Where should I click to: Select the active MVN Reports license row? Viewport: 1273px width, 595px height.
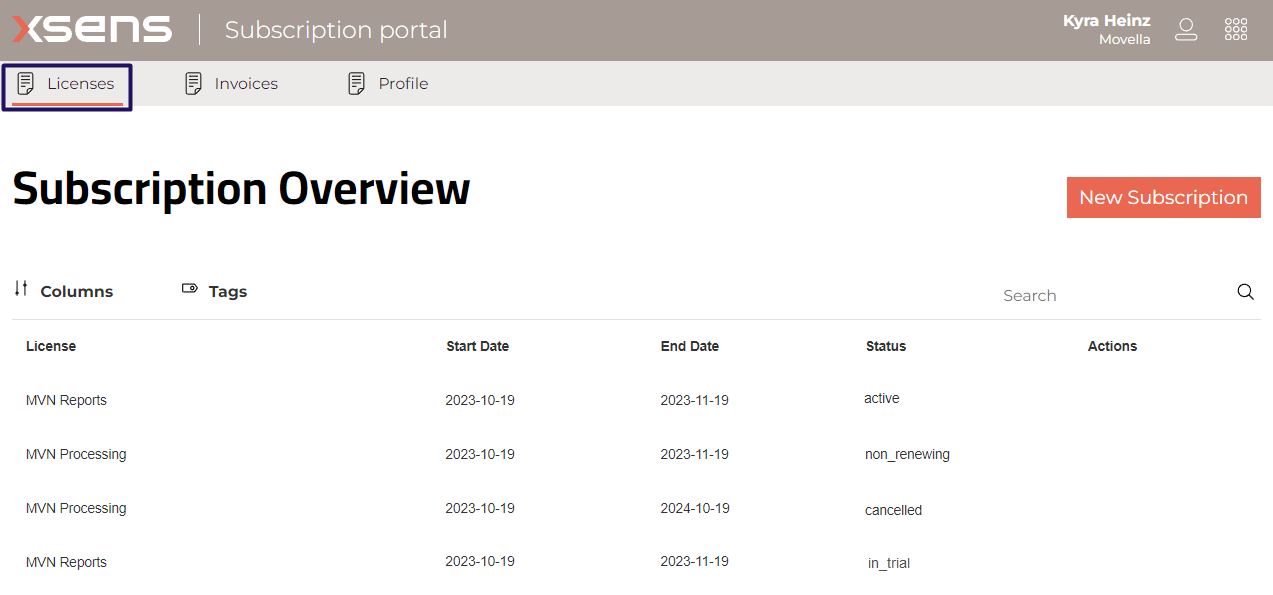400,399
